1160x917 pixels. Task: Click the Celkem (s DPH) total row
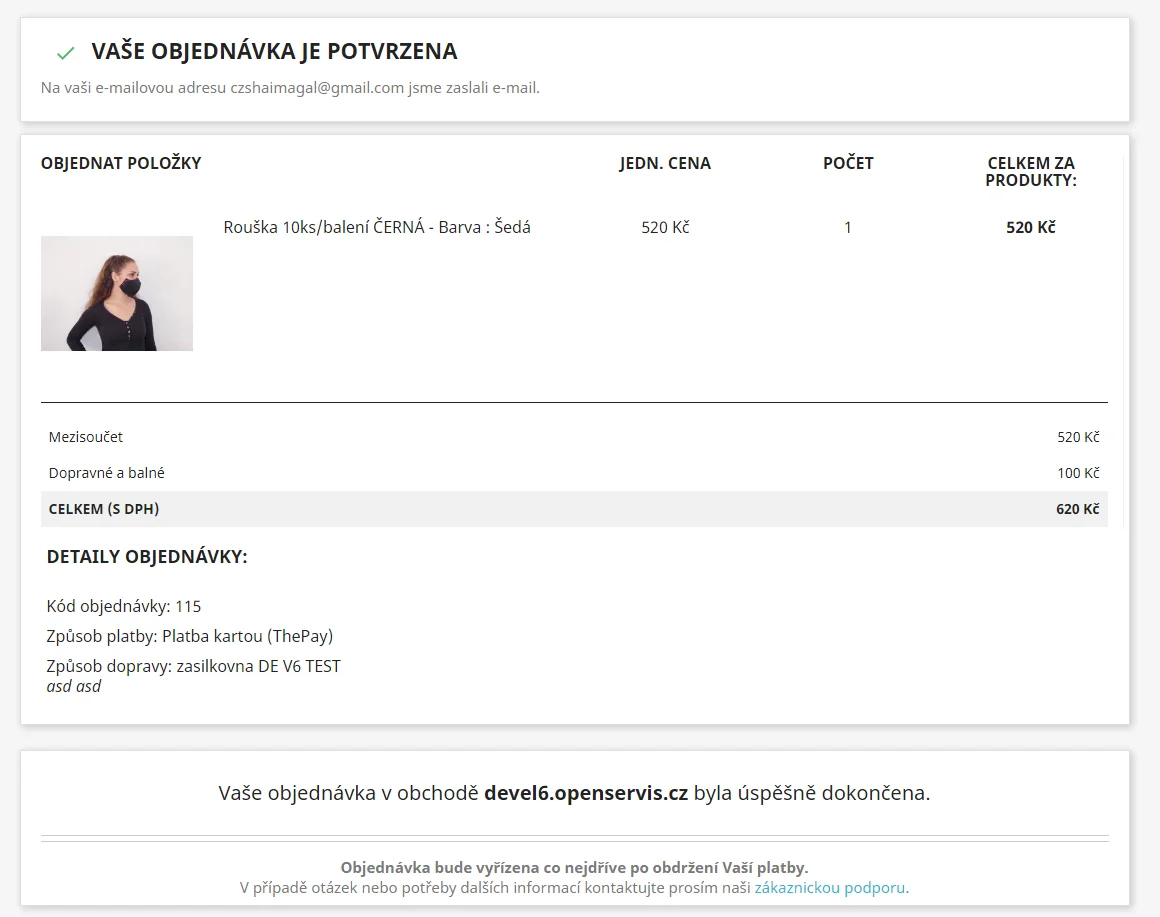pos(574,509)
